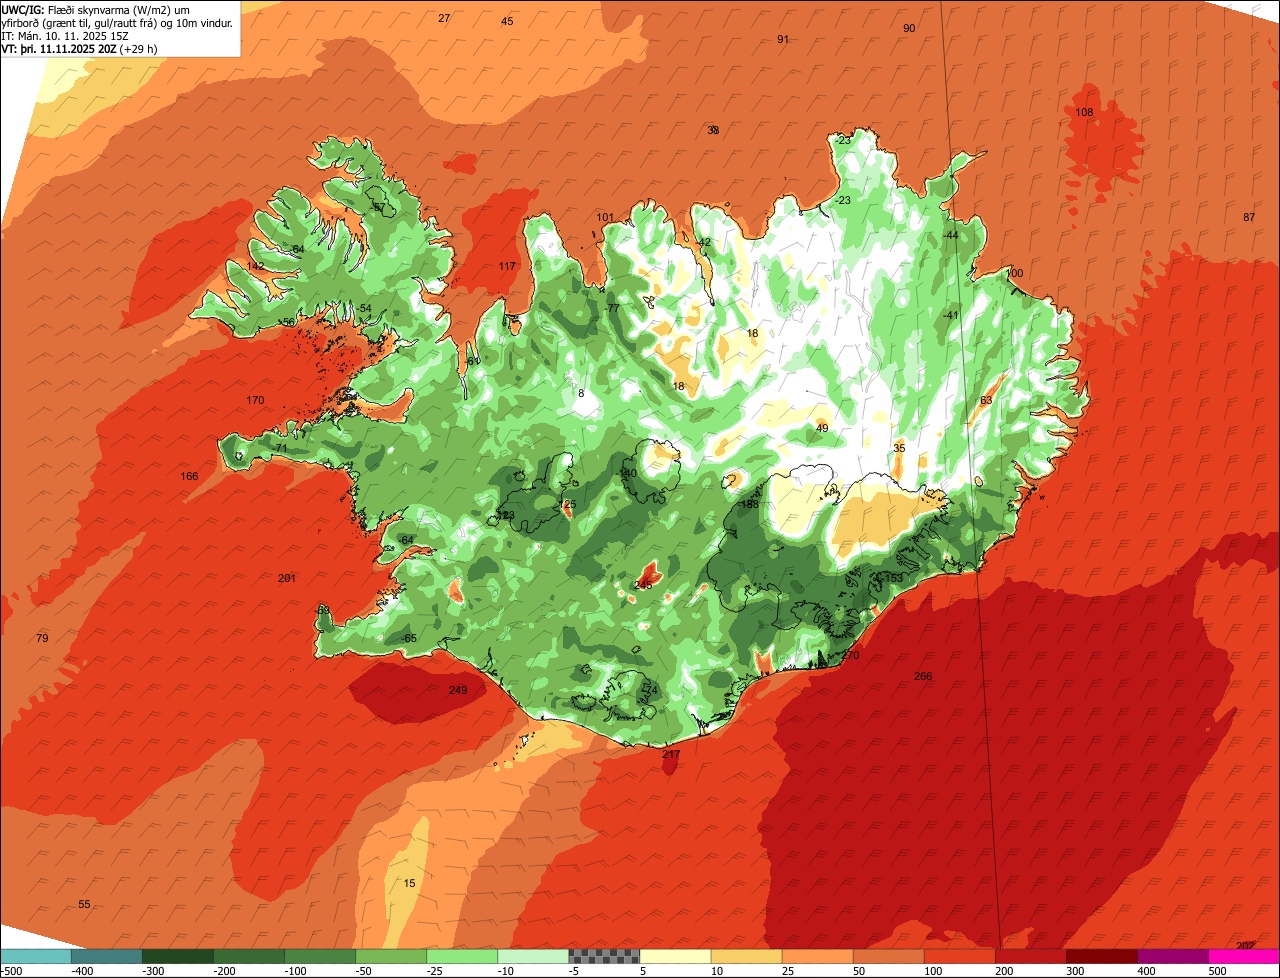Viewport: 1280px width, 978px height.
Task: Click the map value 8 in the central-west white patch
Action: click(x=580, y=393)
